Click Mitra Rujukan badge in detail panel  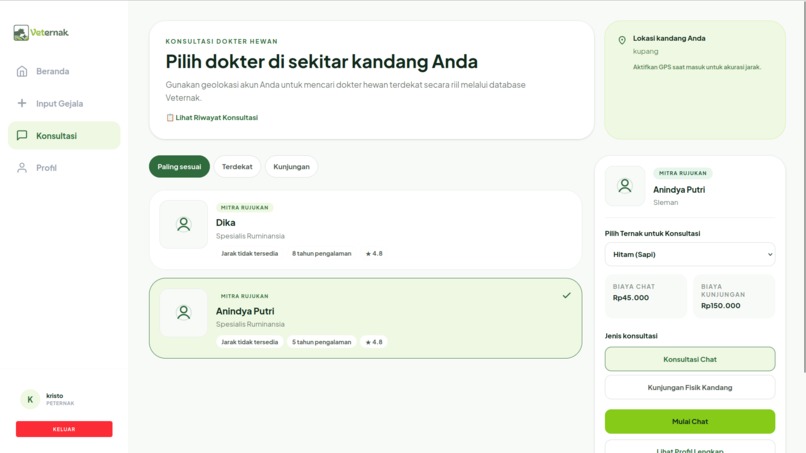[683, 173]
